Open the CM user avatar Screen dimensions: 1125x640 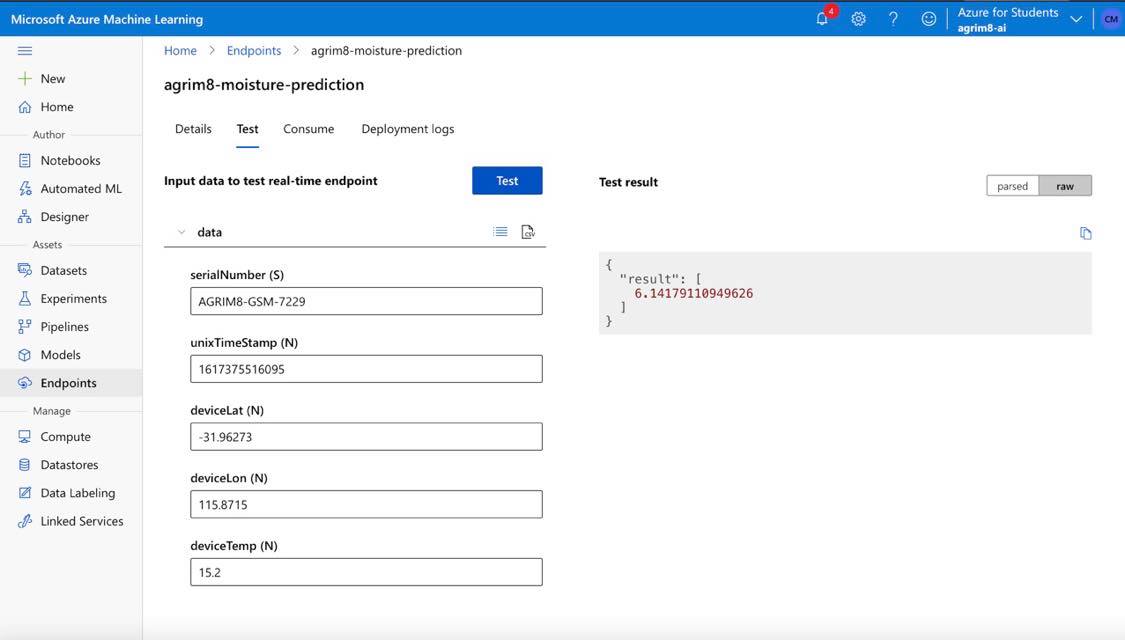[x=1111, y=19]
